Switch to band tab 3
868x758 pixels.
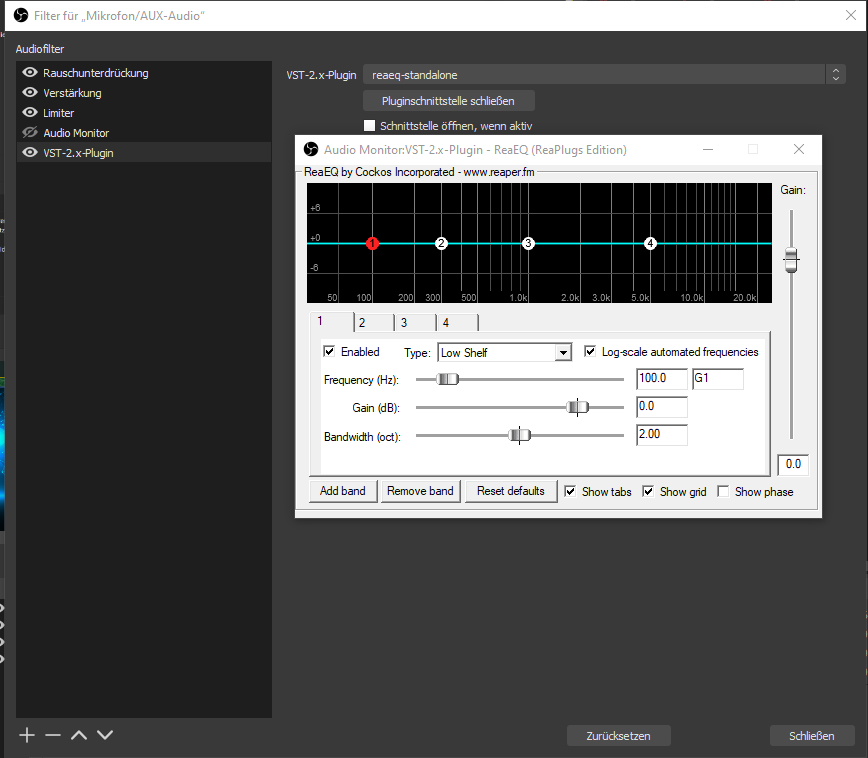[404, 322]
